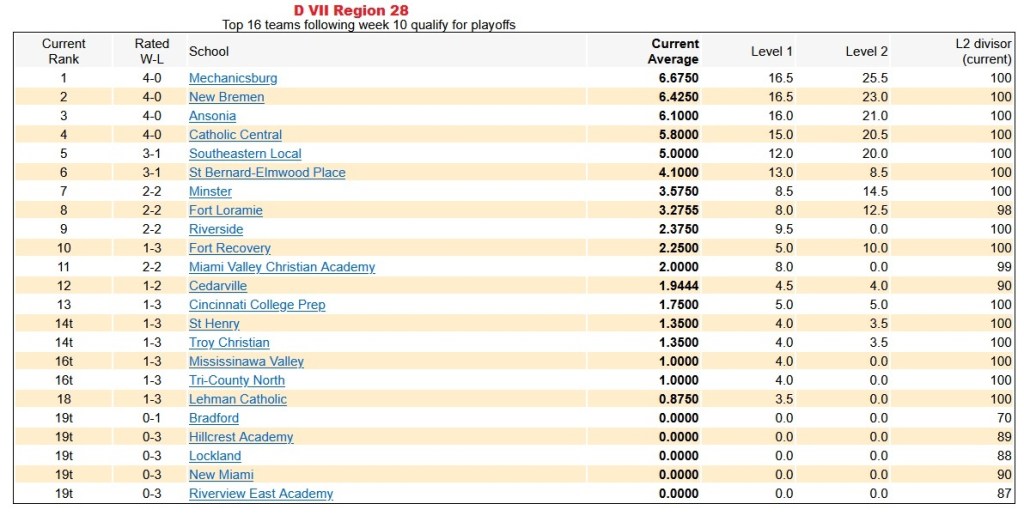Screen dimensions: 1024x516
Task: Click the New Bremen team link
Action: pyautogui.click(x=226, y=97)
